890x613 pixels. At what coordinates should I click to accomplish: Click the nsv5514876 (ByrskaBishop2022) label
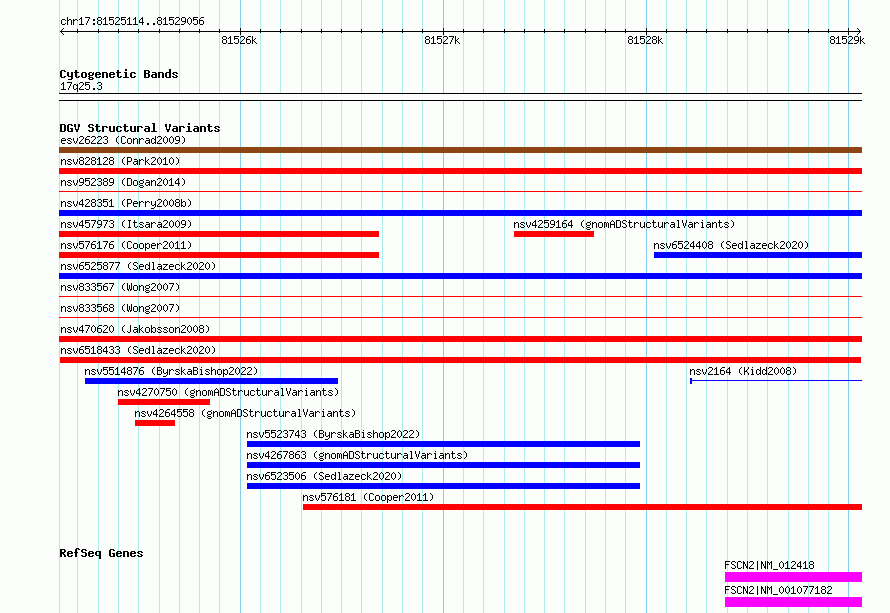[x=171, y=371]
